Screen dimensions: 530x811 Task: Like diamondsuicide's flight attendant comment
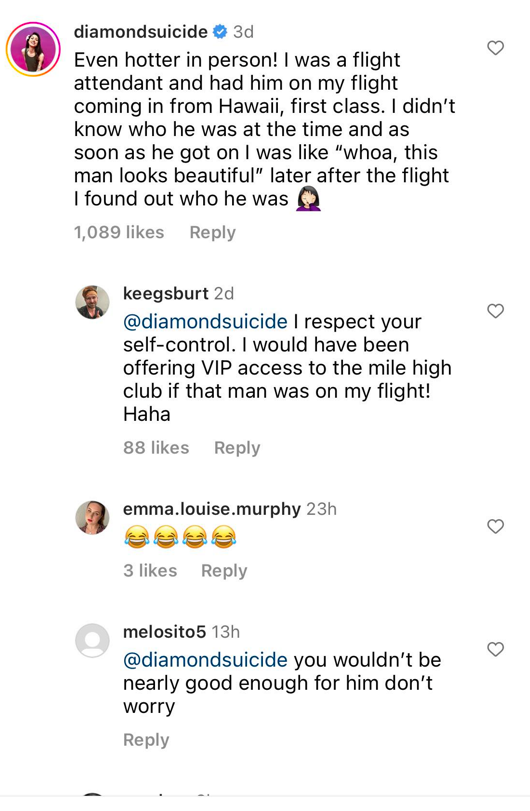(495, 48)
